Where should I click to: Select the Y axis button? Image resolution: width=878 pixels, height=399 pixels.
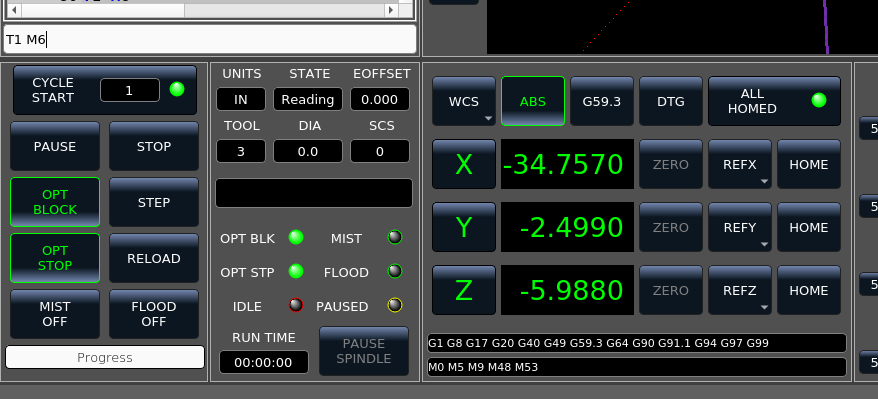(x=464, y=227)
